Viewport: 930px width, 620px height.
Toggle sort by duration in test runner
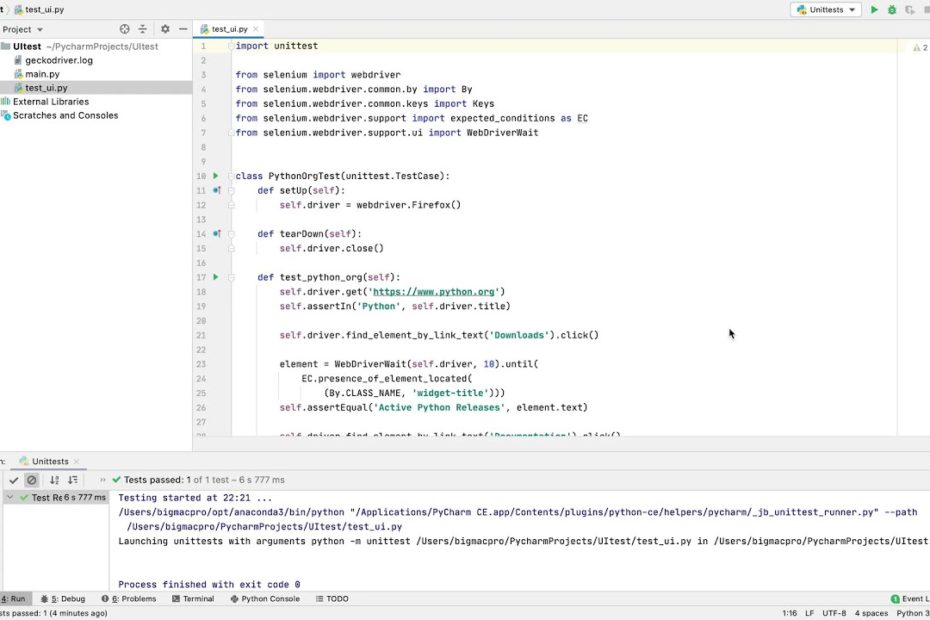pos(73,480)
